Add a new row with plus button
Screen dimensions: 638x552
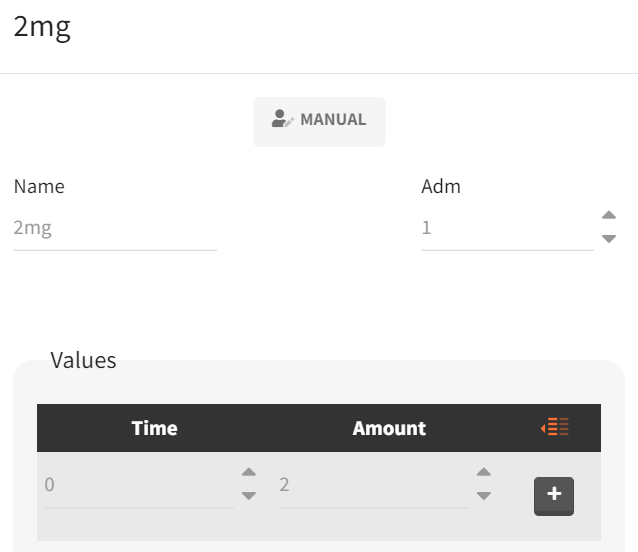click(x=554, y=495)
